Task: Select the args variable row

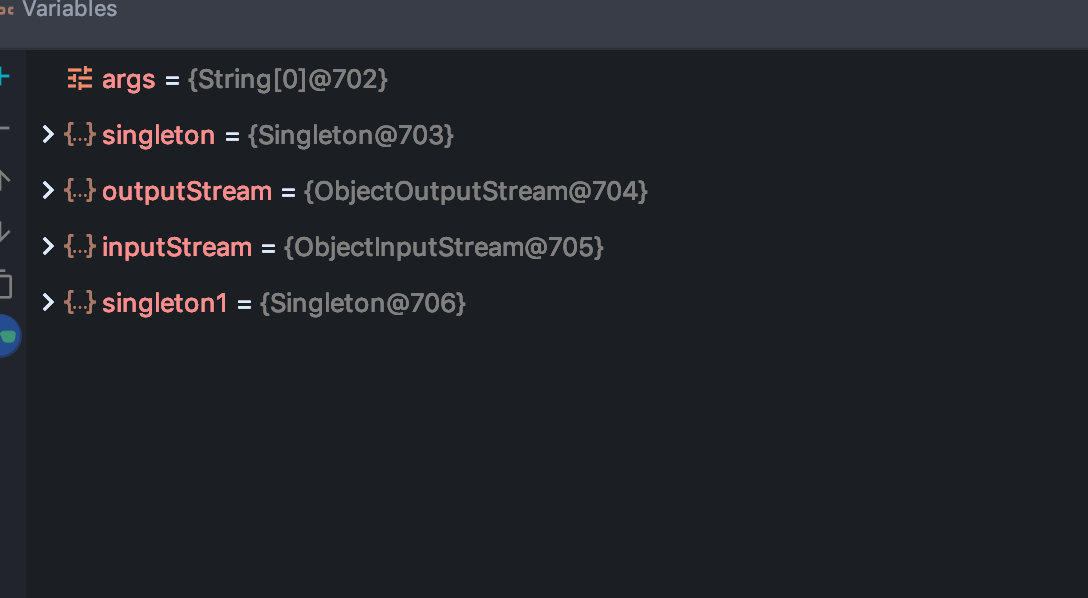Action: 557,79
